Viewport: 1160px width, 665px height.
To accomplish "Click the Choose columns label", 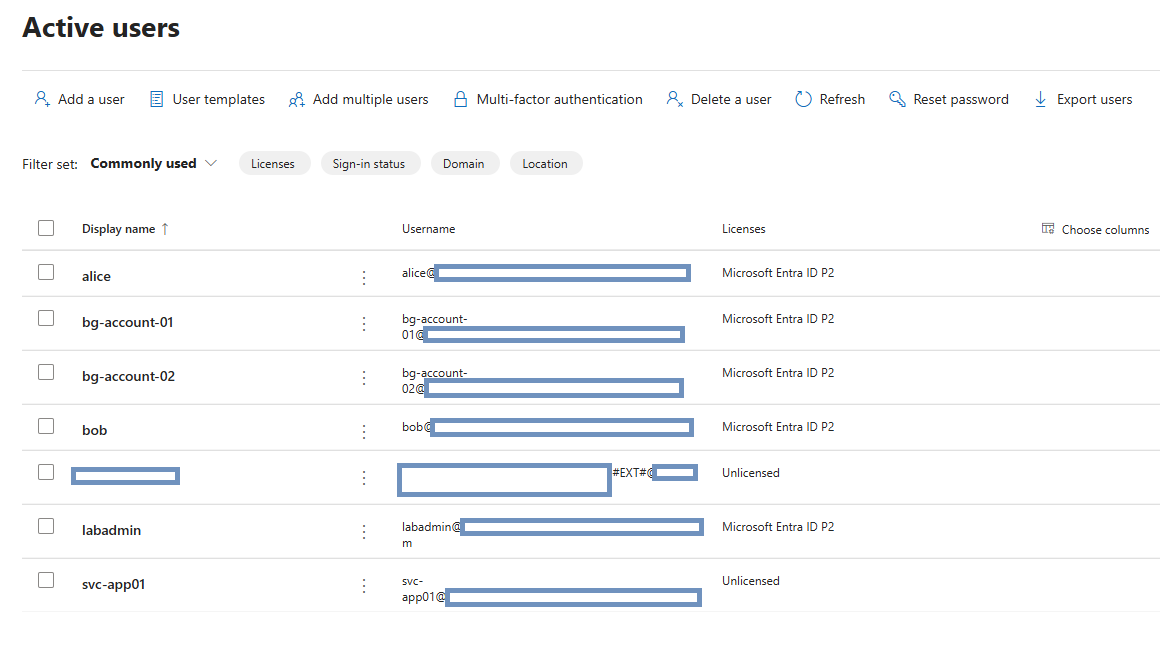I will pyautogui.click(x=1105, y=229).
